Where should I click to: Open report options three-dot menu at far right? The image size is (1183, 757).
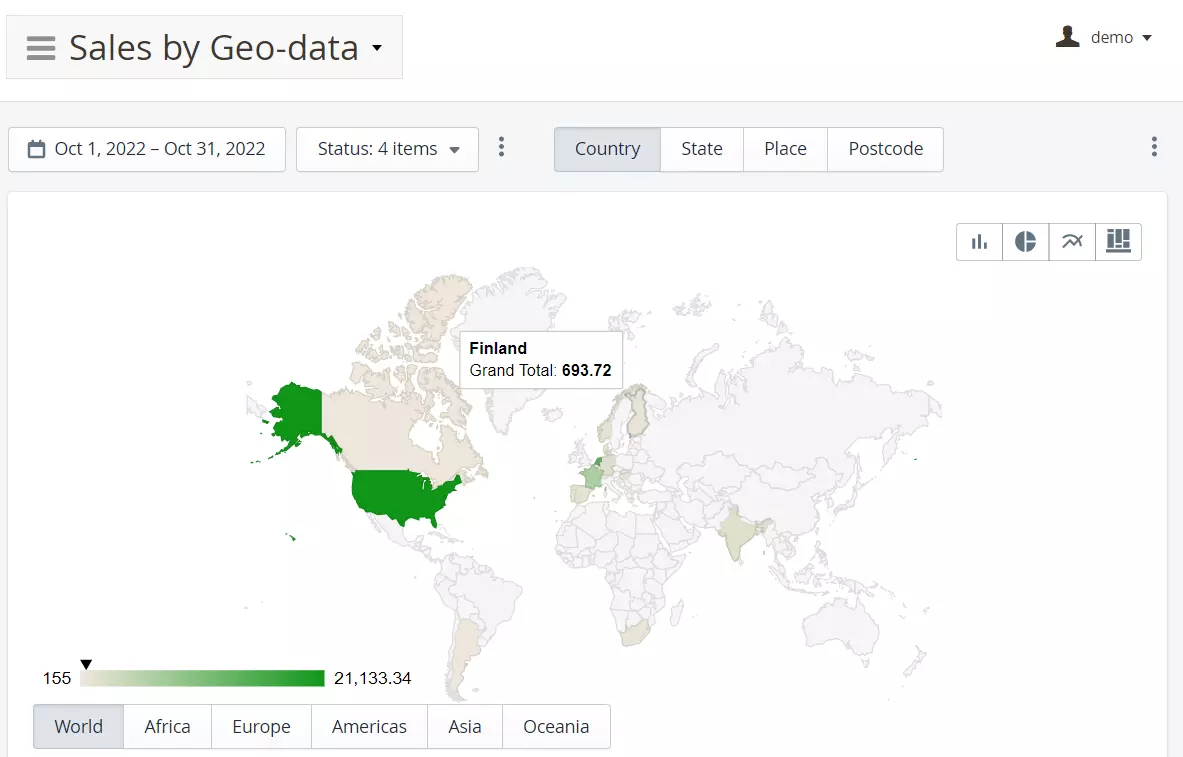tap(1154, 148)
